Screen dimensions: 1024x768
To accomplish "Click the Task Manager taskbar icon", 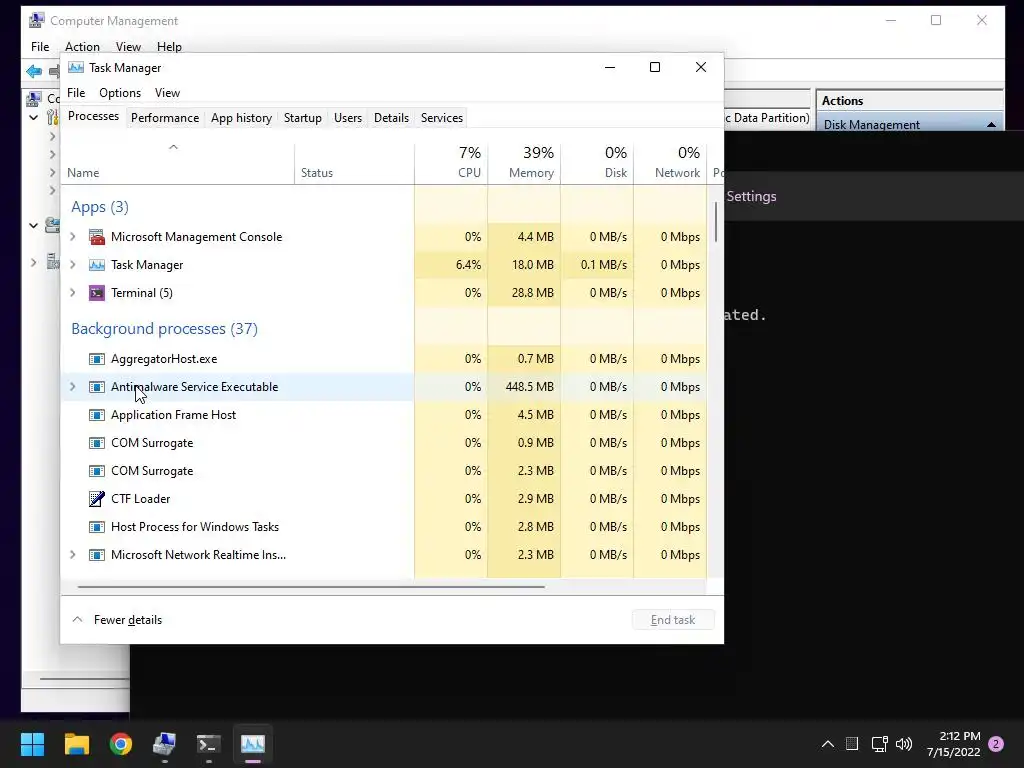I will point(253,744).
